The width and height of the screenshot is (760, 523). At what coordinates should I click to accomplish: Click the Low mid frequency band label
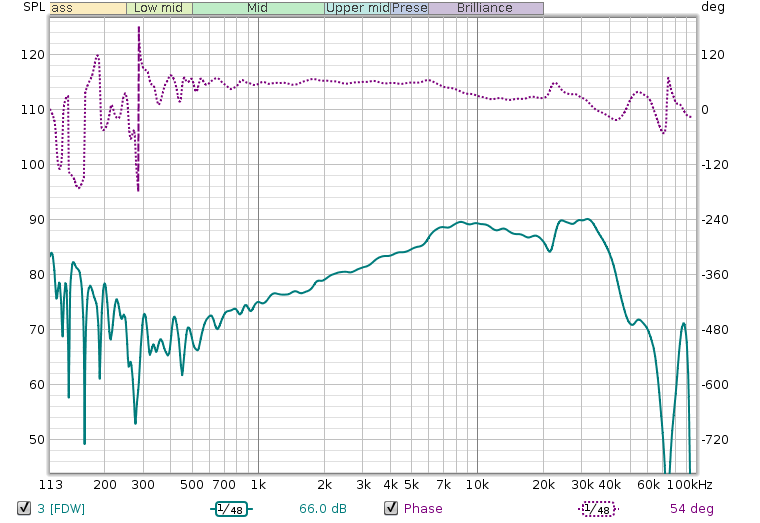click(158, 8)
